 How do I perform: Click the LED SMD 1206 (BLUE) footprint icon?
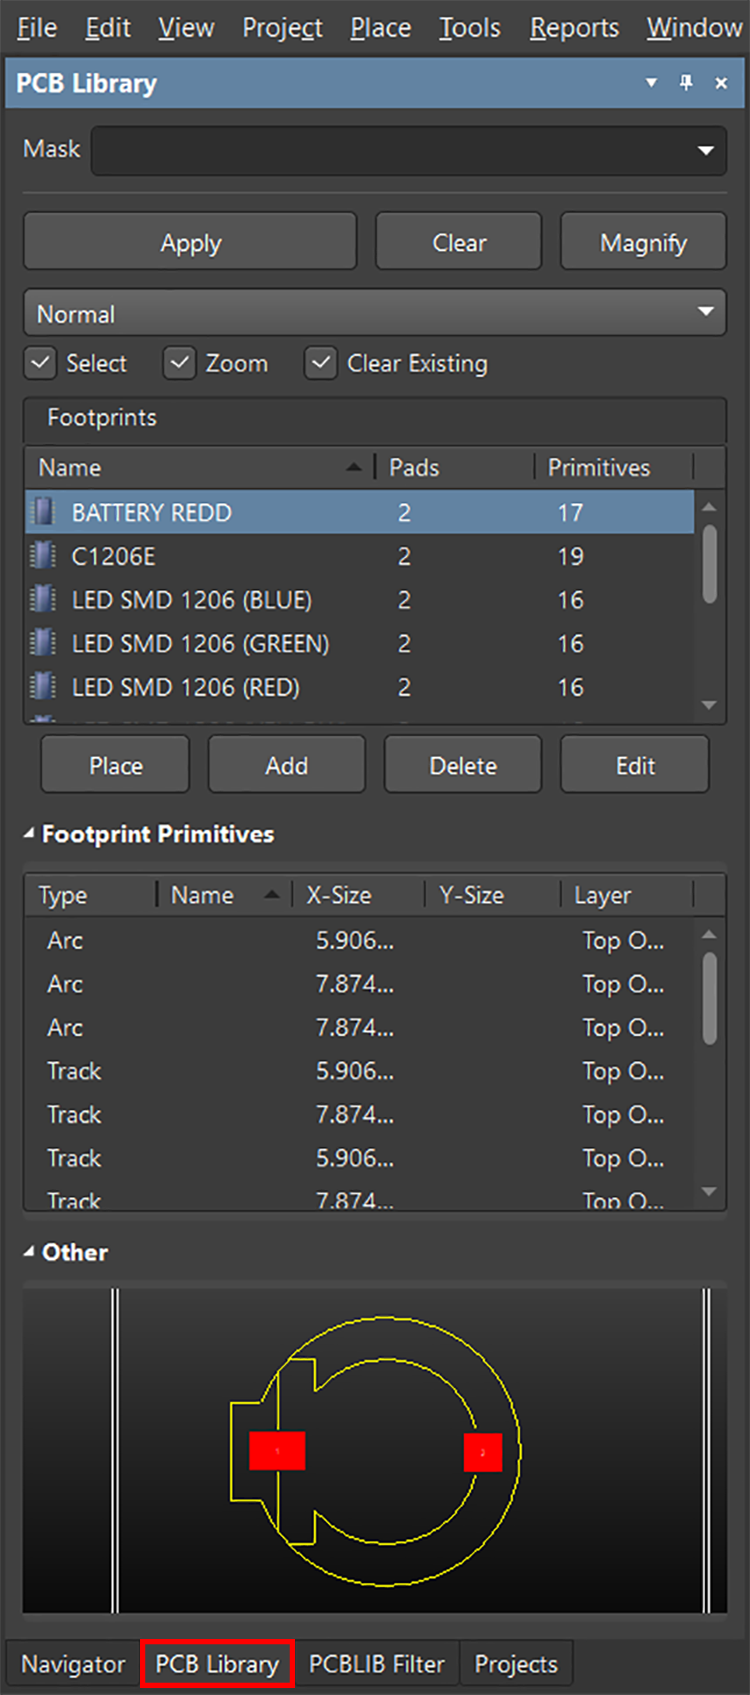(43, 600)
